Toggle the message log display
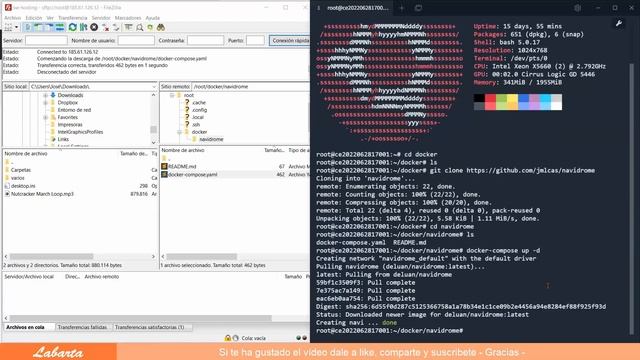Screen dimensions: 640x360 click(x=27, y=27)
